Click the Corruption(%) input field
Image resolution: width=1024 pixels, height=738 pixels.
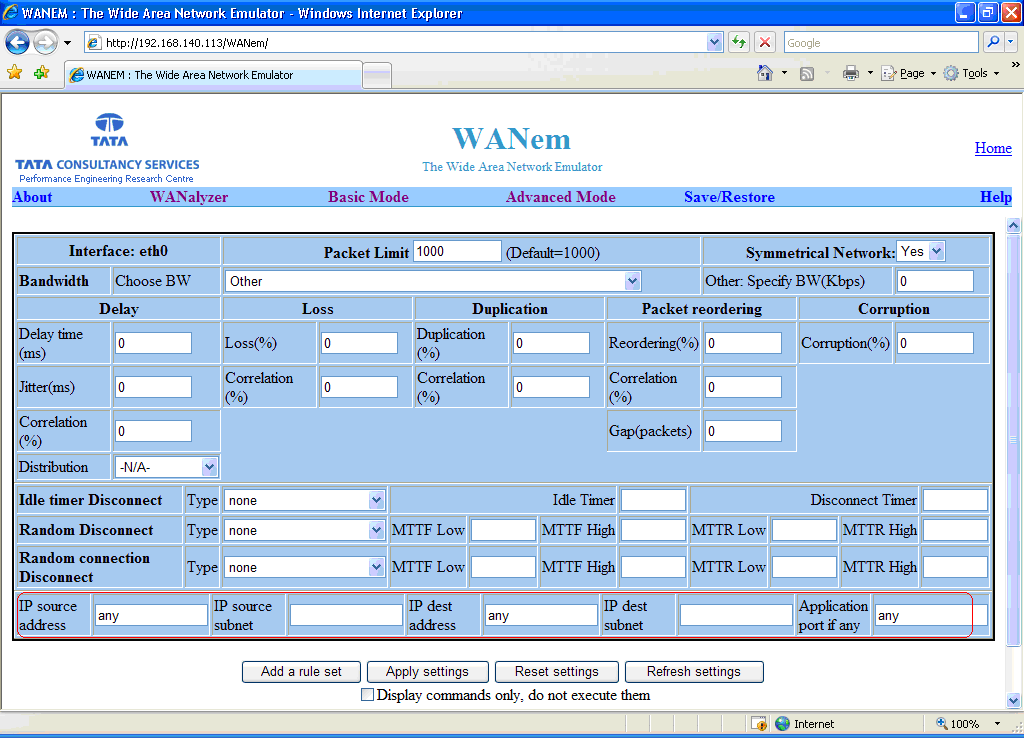click(x=935, y=343)
